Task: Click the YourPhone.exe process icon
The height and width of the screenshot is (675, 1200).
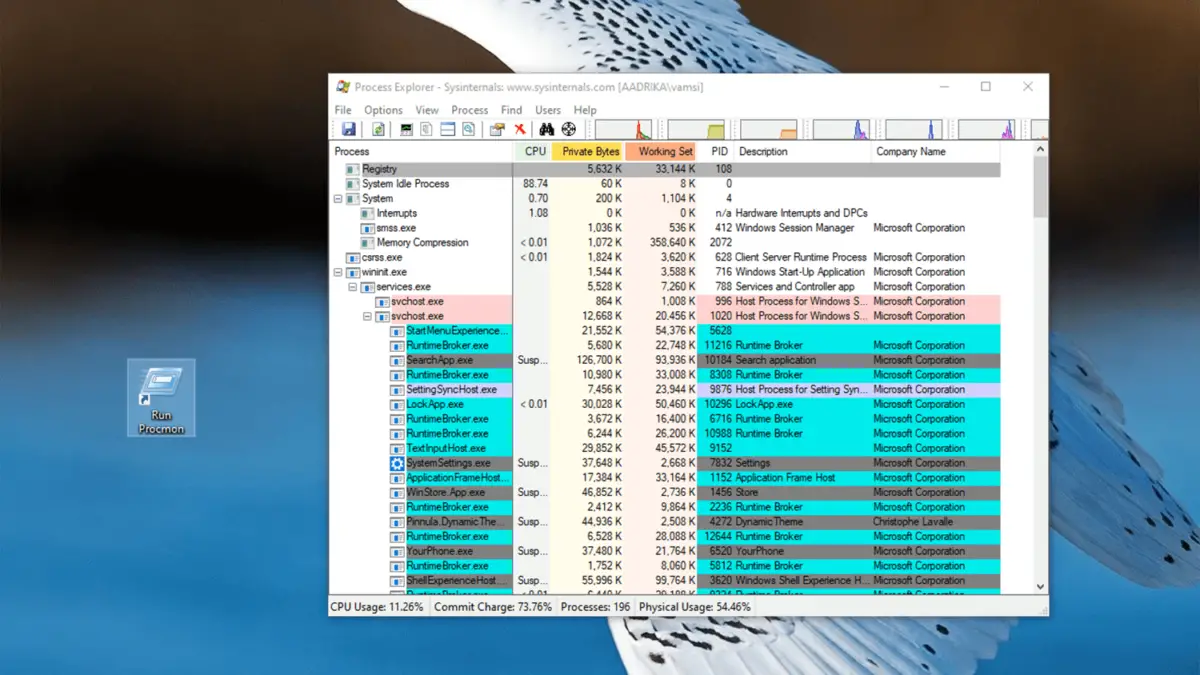Action: [397, 551]
